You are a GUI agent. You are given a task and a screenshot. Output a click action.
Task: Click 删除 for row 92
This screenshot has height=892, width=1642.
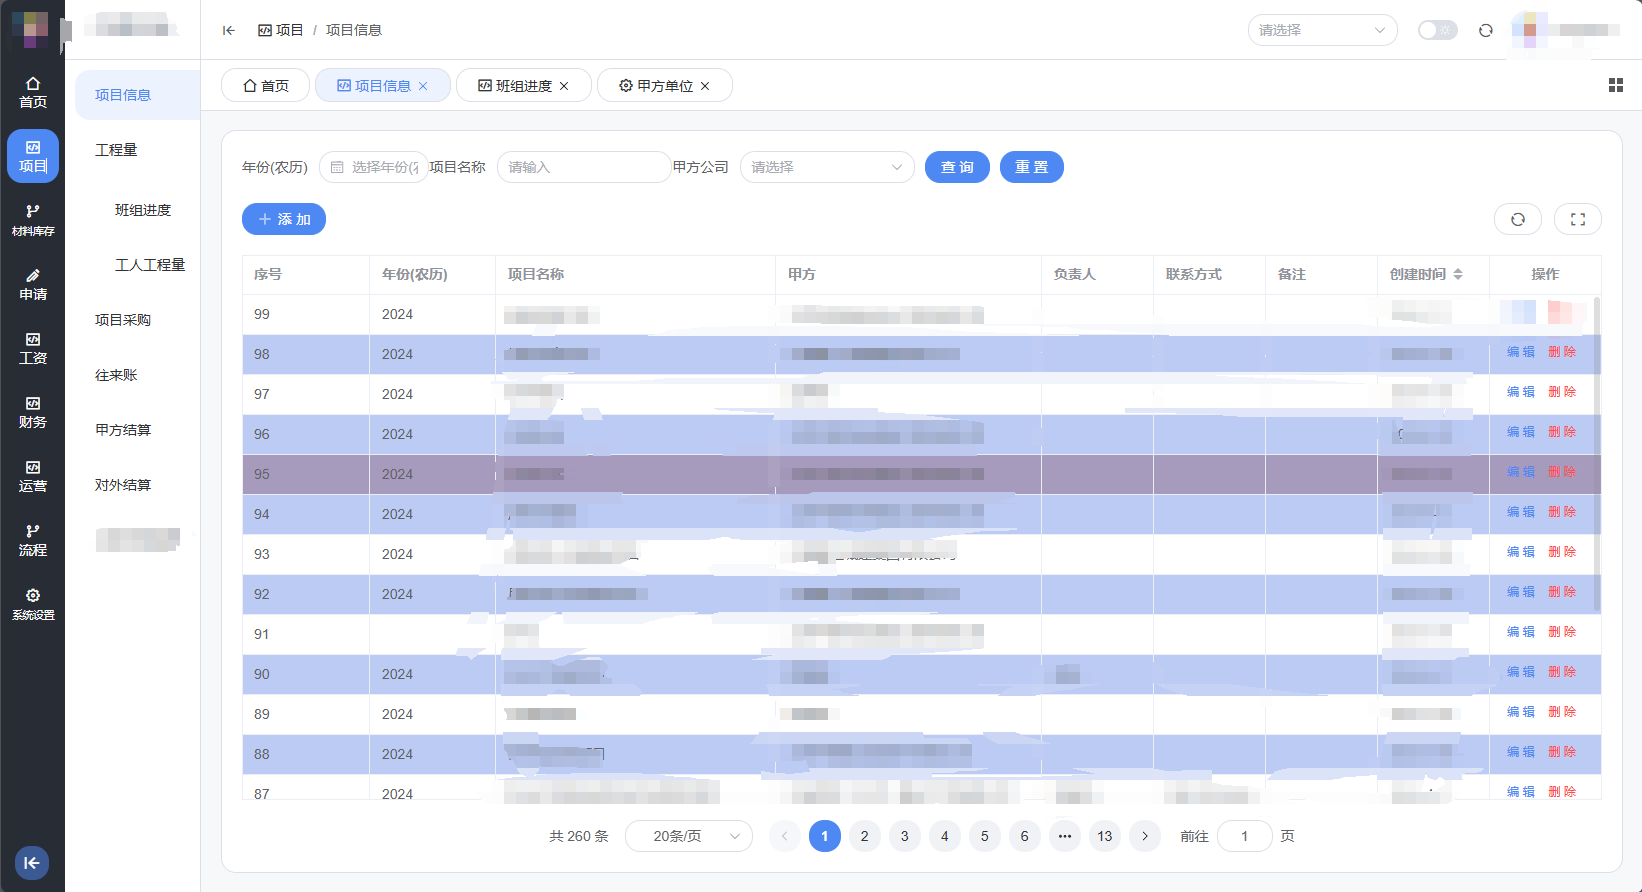click(x=1562, y=592)
